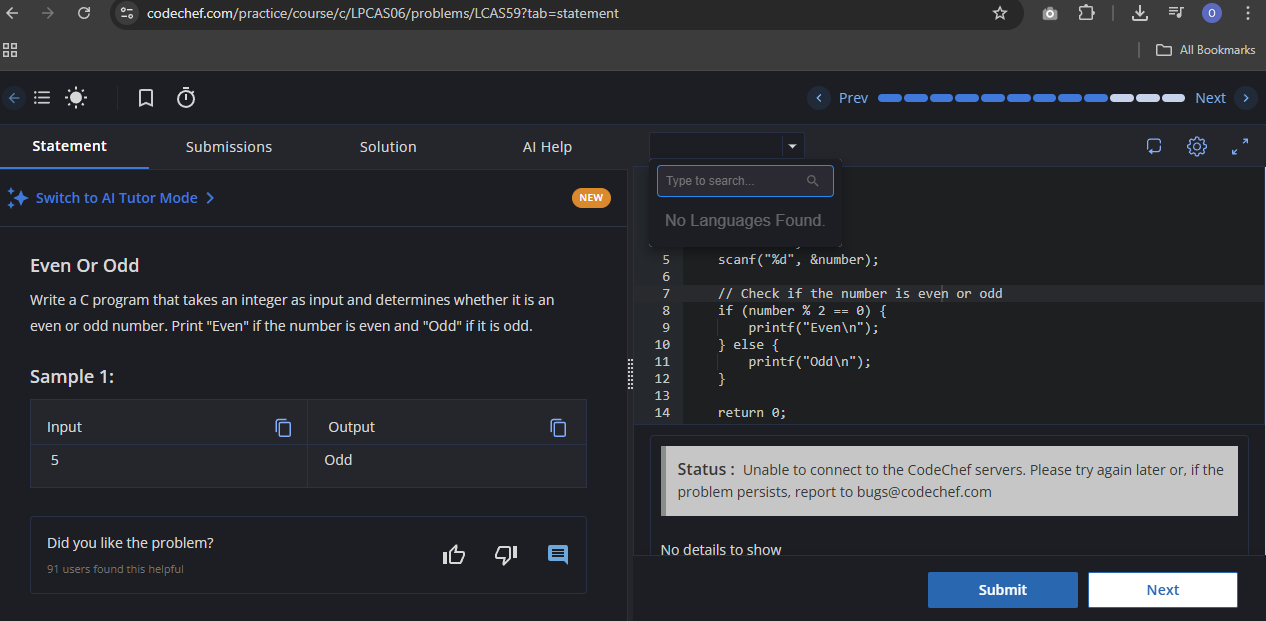Click the NEW badge
The image size is (1266, 621).
[591, 198]
